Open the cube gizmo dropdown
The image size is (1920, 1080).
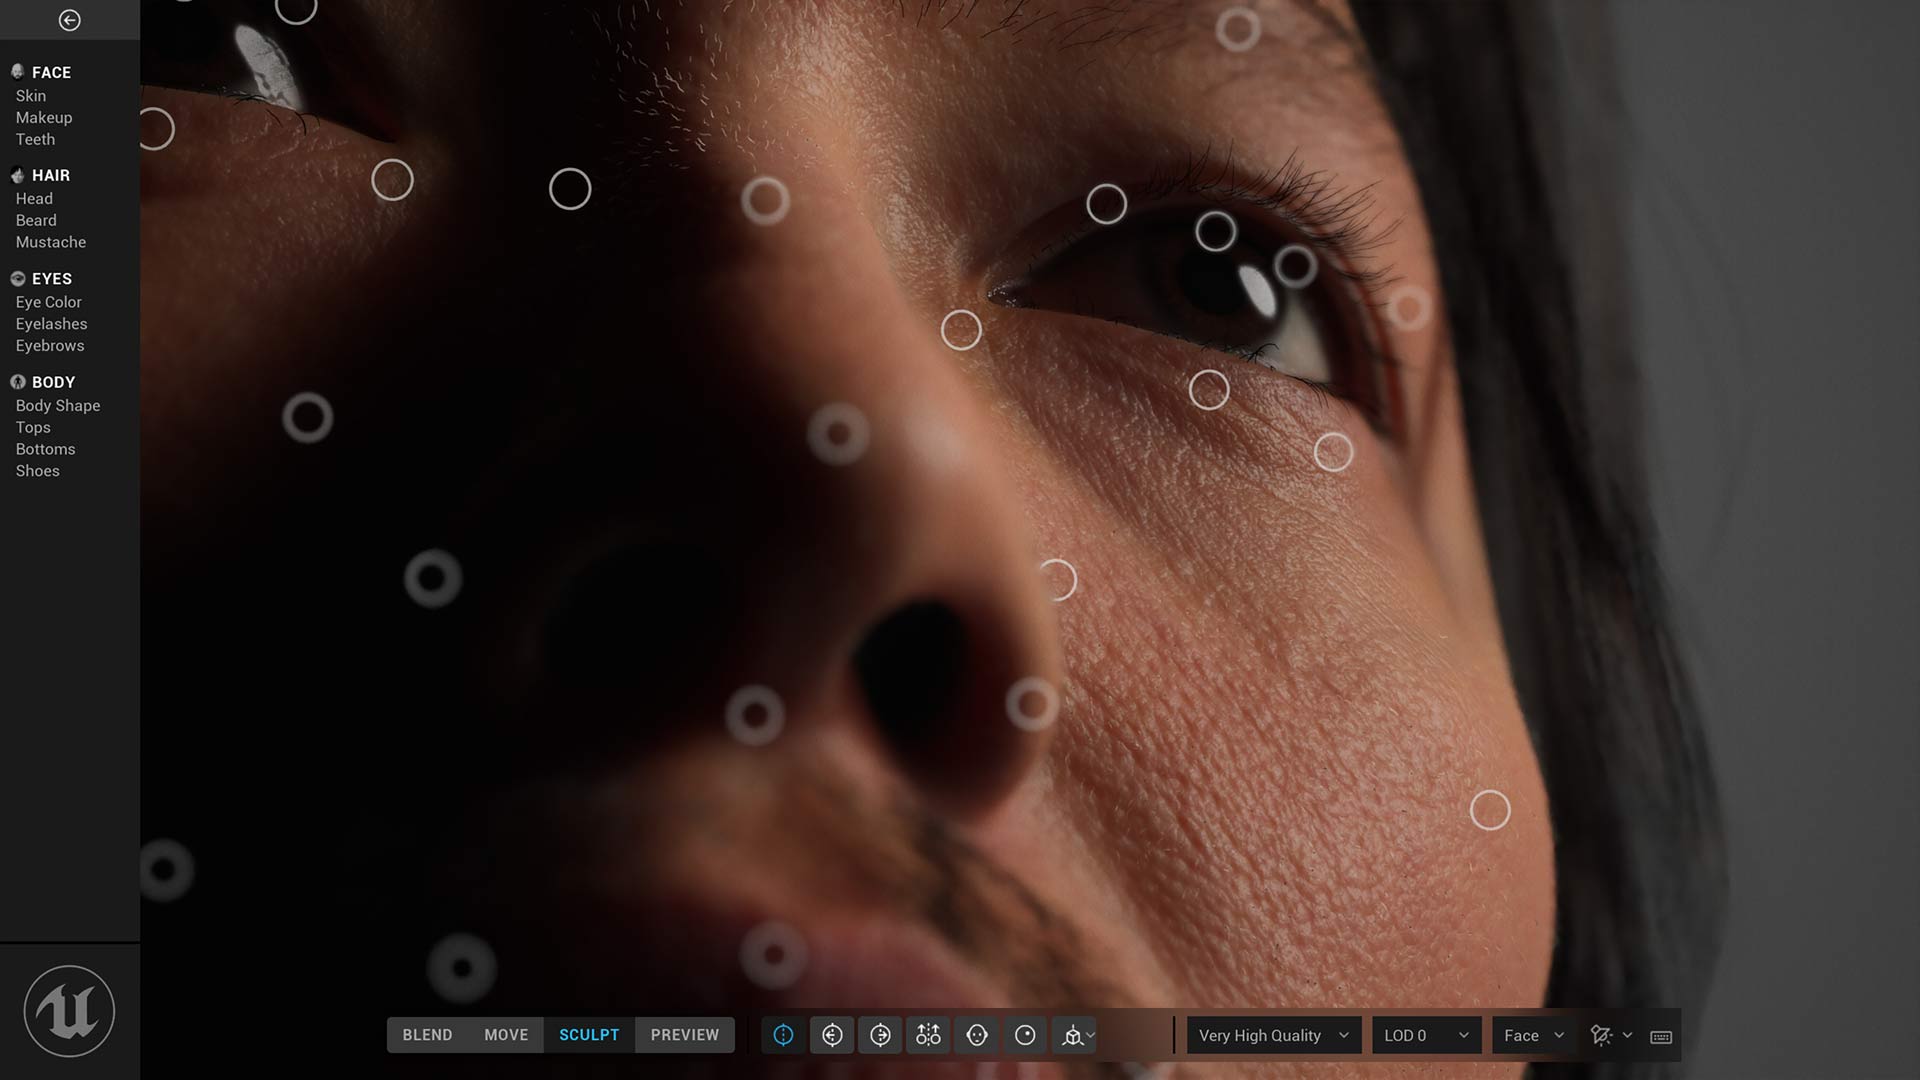1079,1036
